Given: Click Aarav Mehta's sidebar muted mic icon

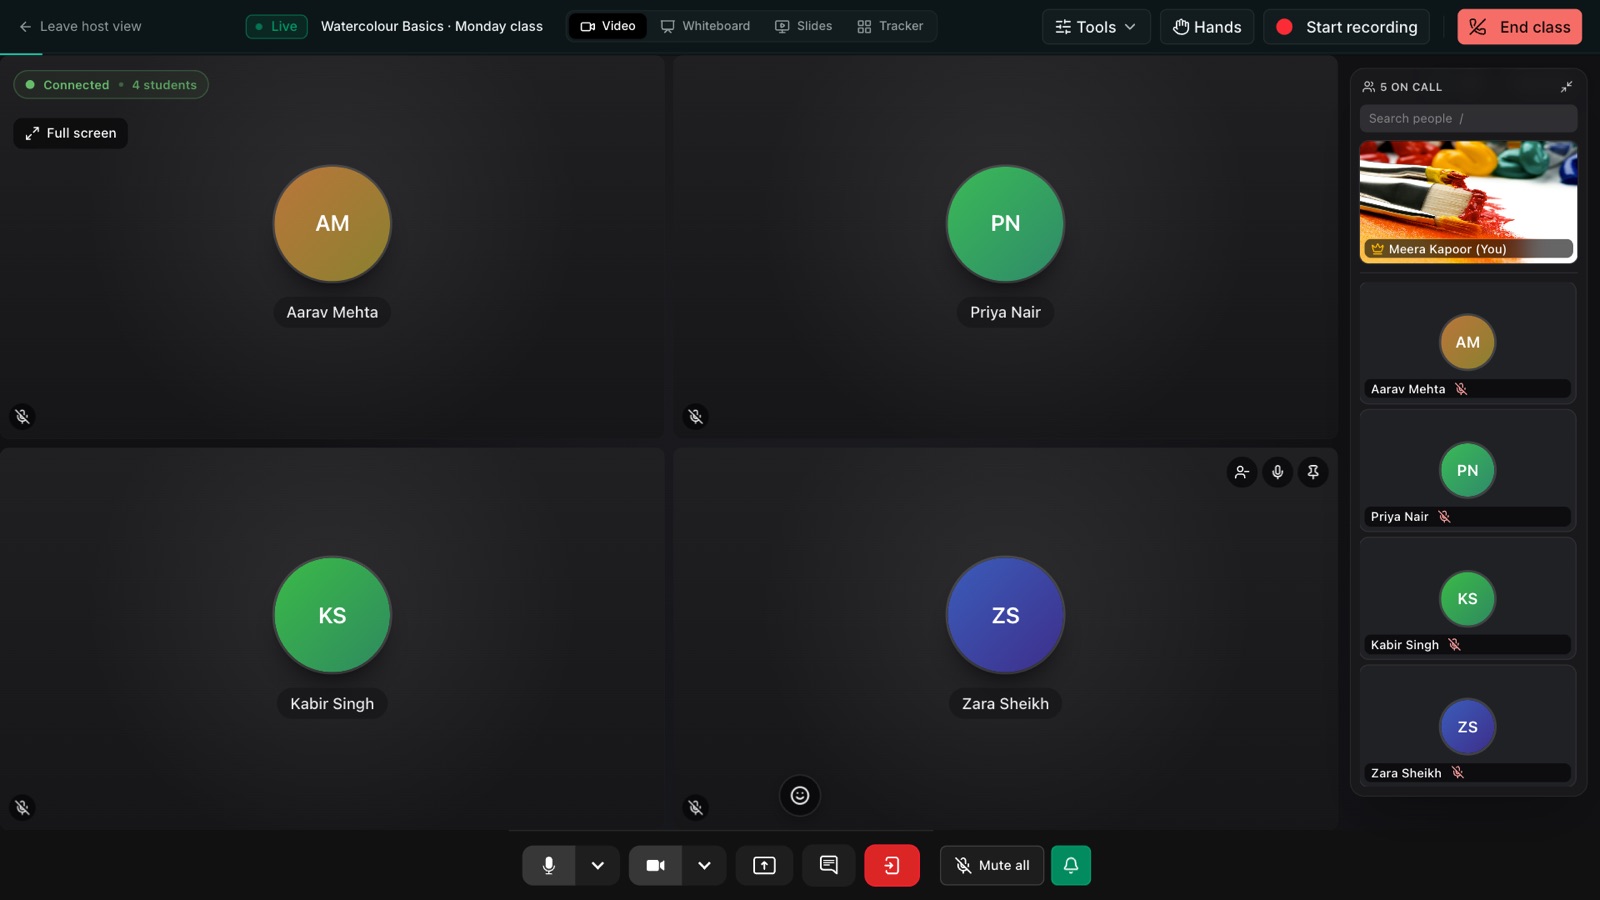Looking at the screenshot, I should coord(1461,389).
